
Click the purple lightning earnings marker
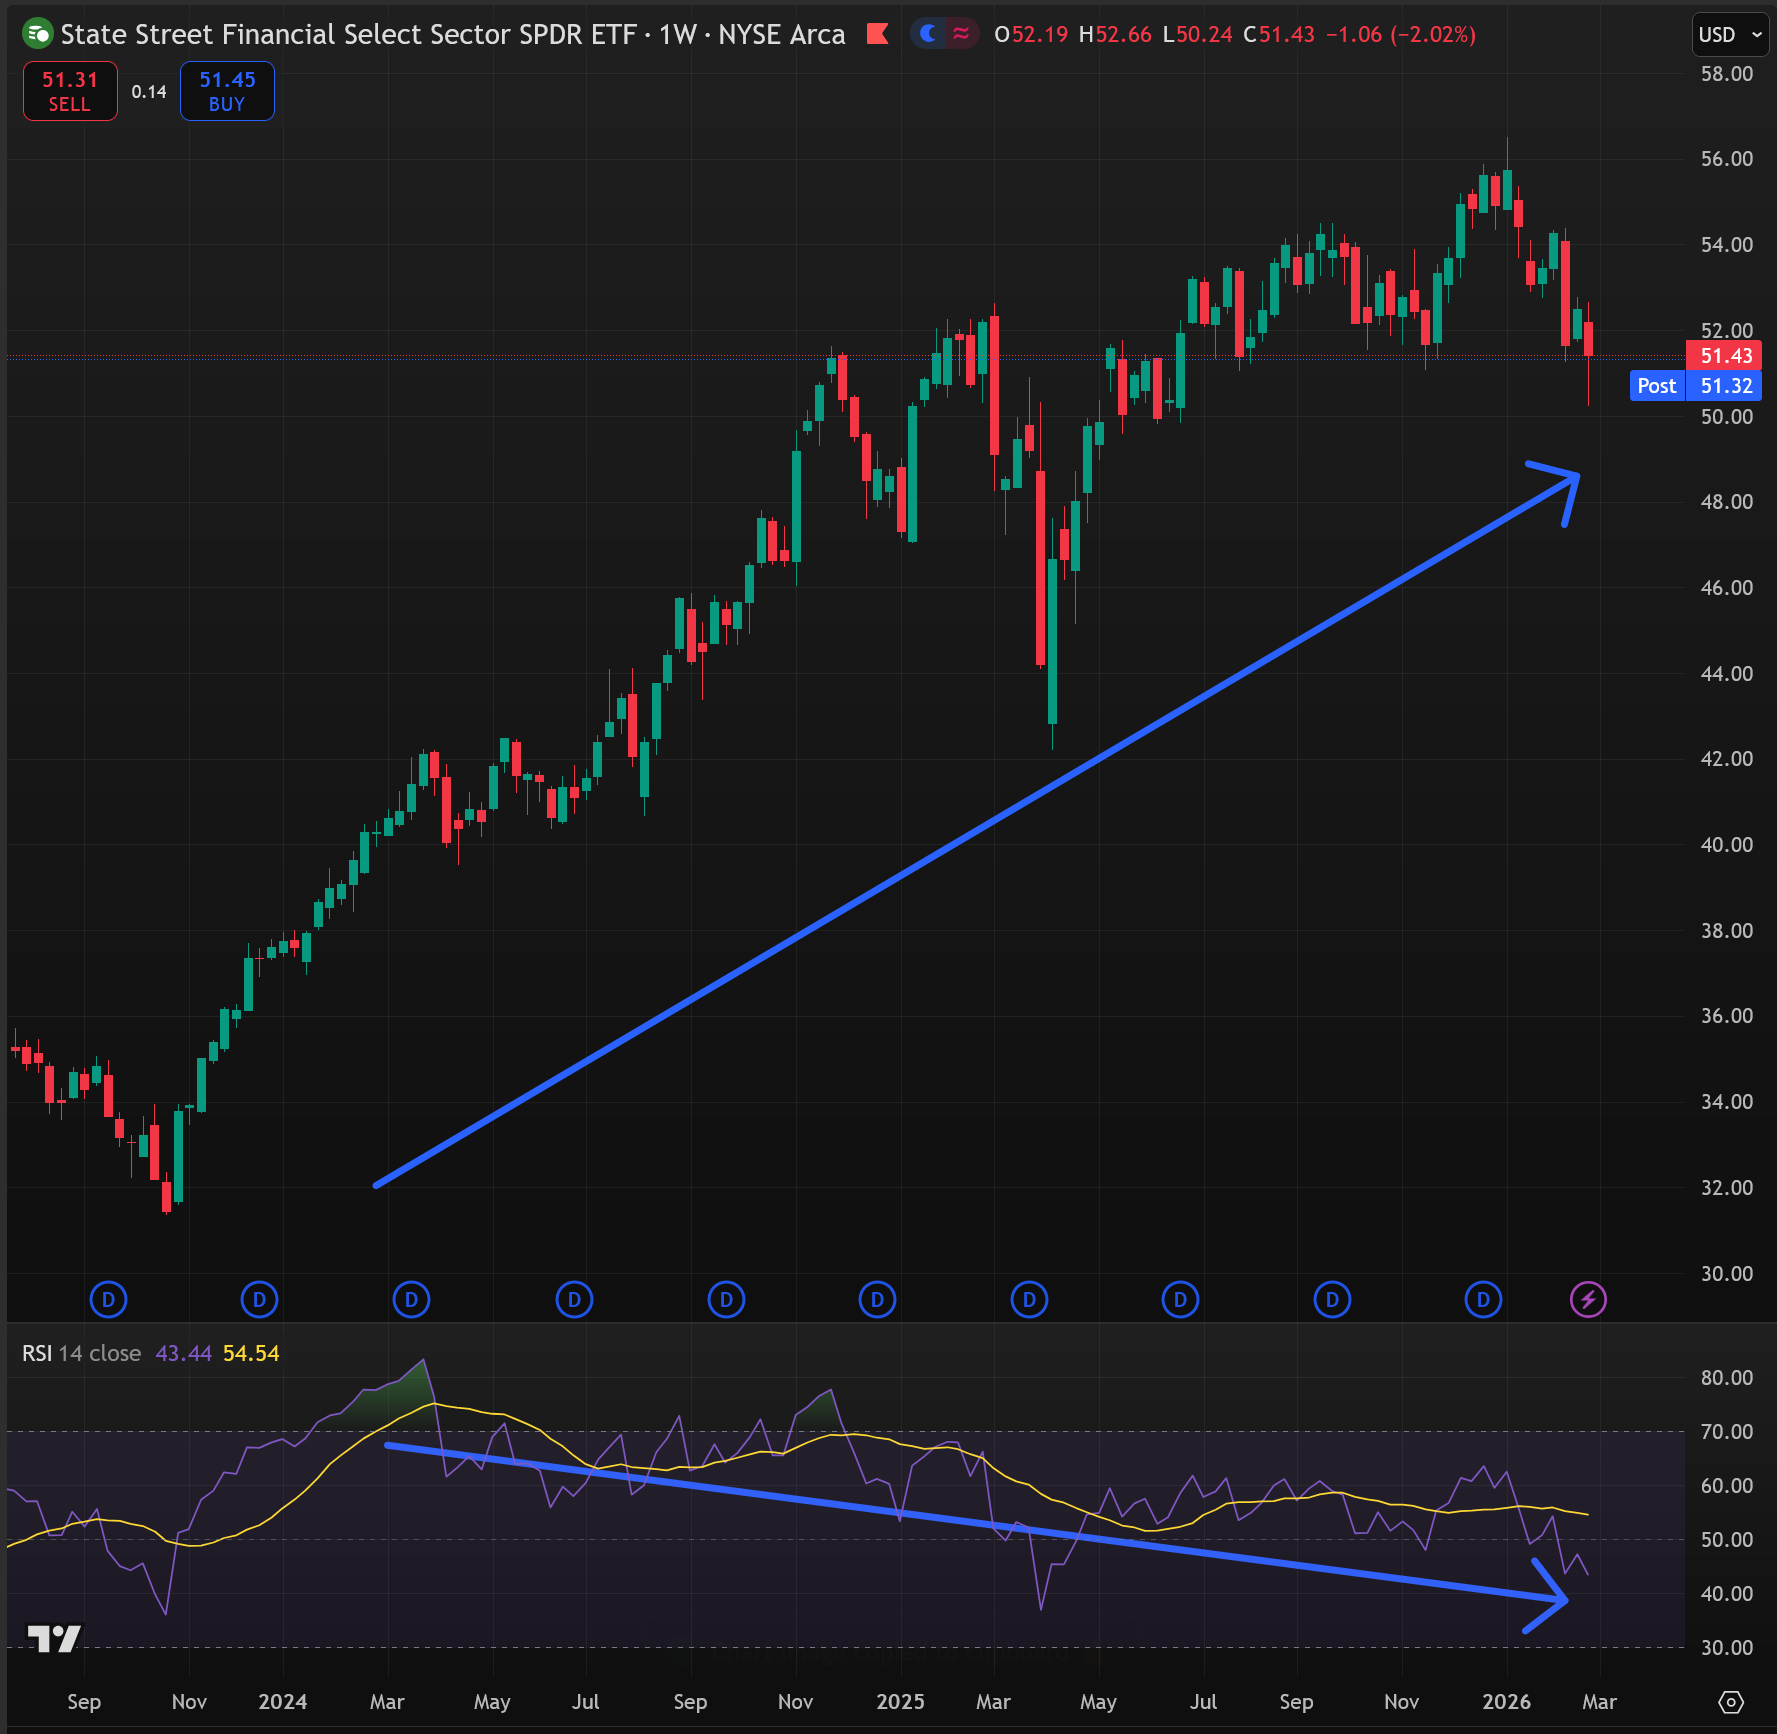pyautogui.click(x=1588, y=1299)
